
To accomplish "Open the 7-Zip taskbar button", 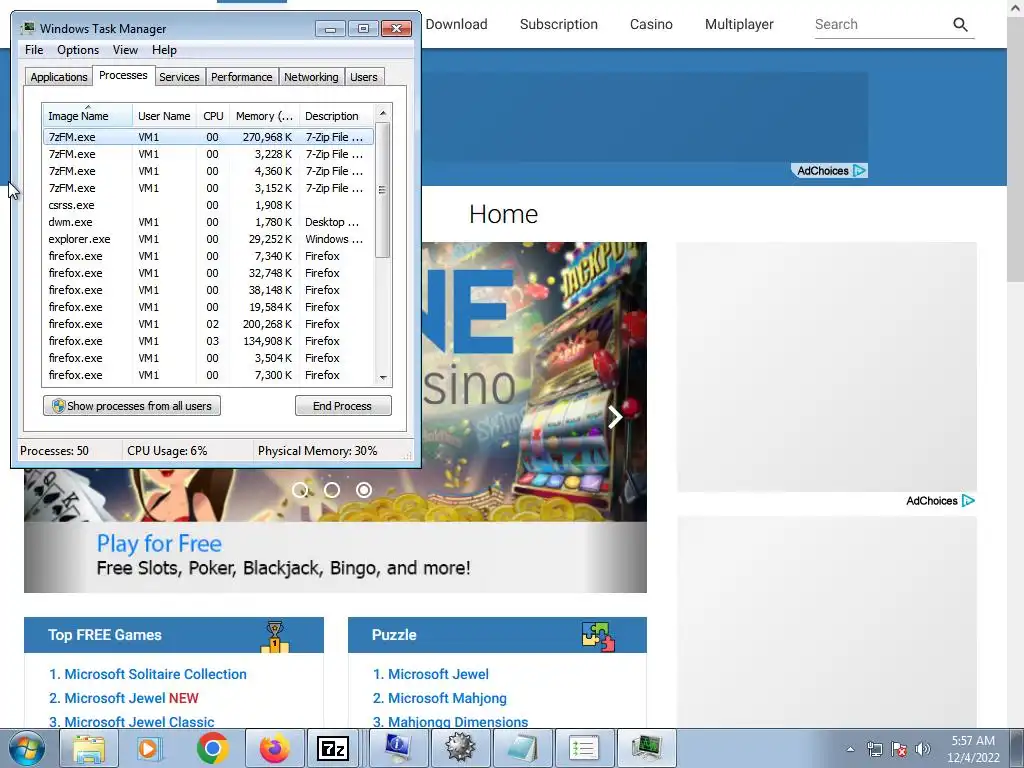I will (332, 748).
